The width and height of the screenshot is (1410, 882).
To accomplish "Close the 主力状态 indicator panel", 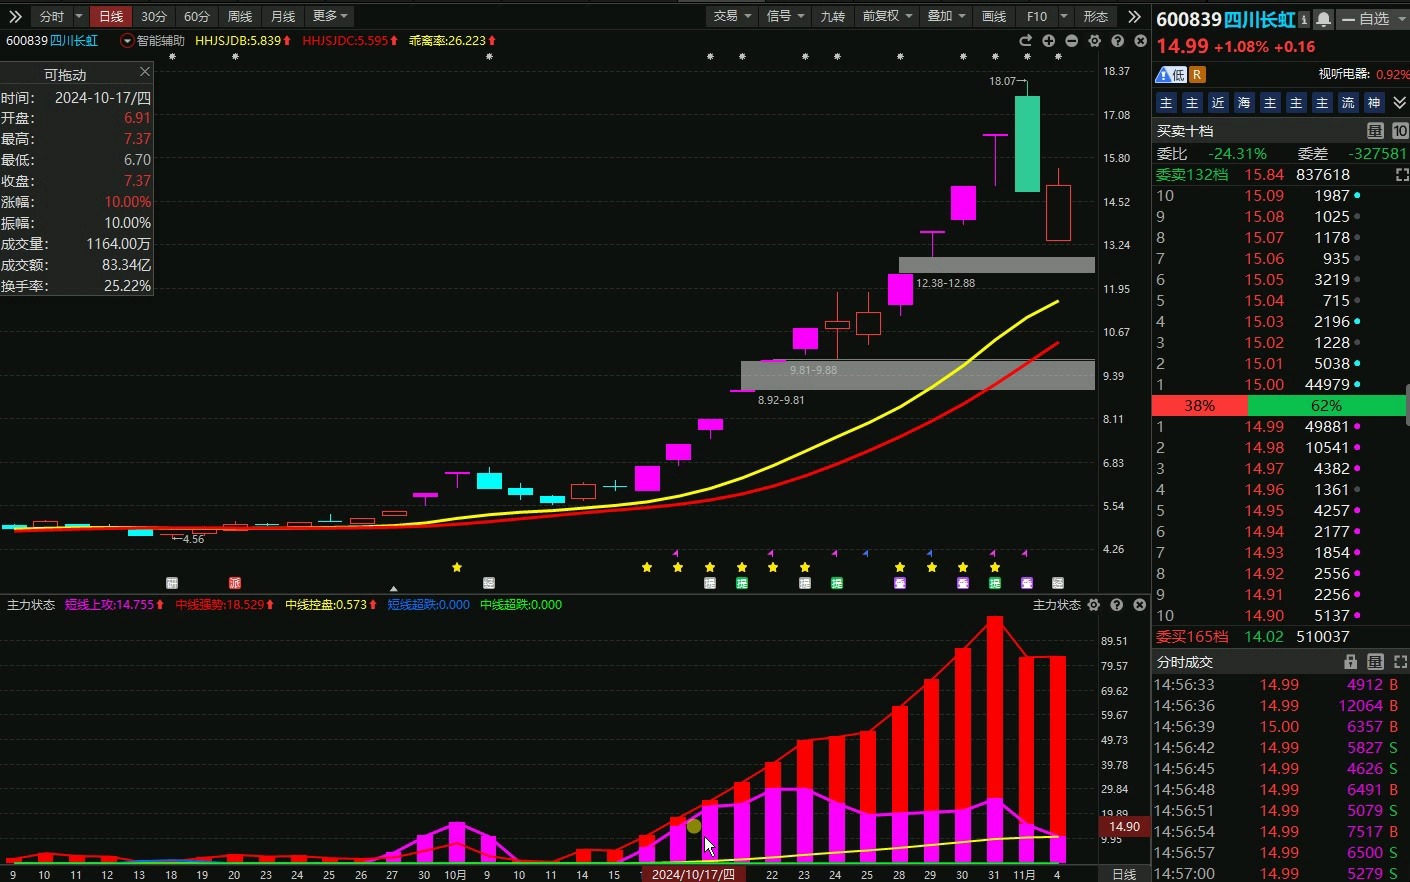I will pos(1139,605).
